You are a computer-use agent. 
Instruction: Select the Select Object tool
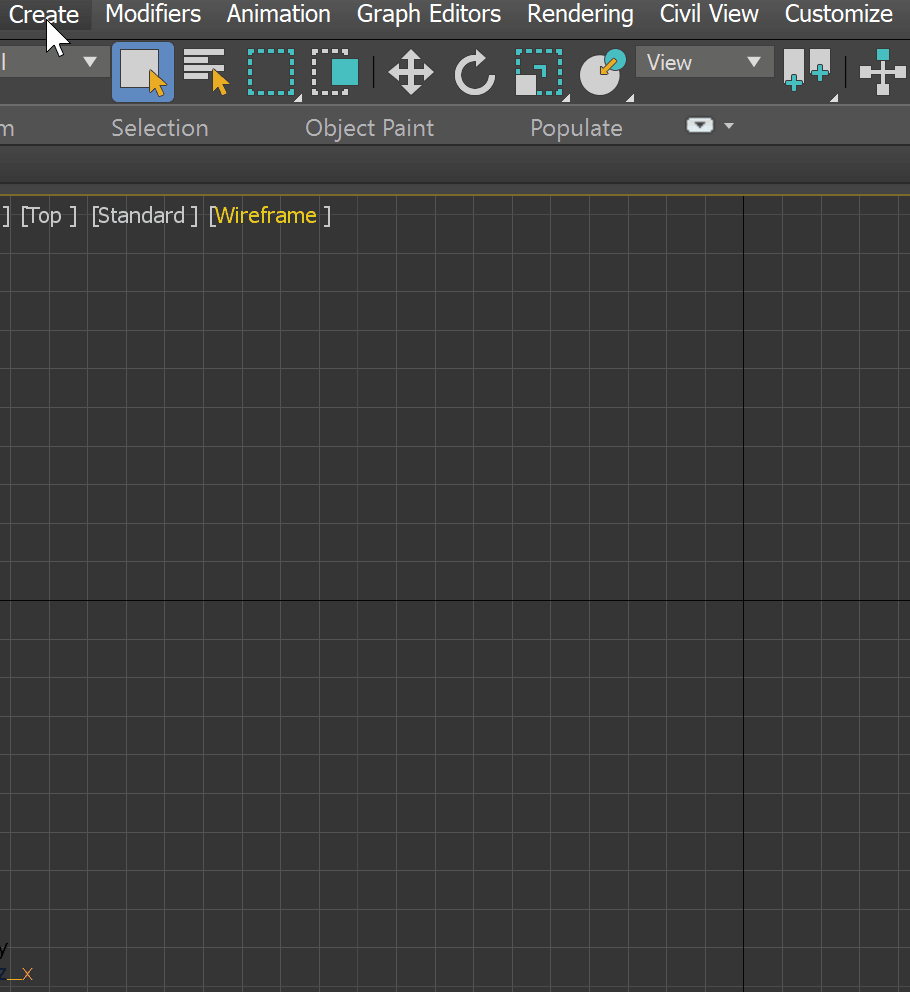click(142, 71)
